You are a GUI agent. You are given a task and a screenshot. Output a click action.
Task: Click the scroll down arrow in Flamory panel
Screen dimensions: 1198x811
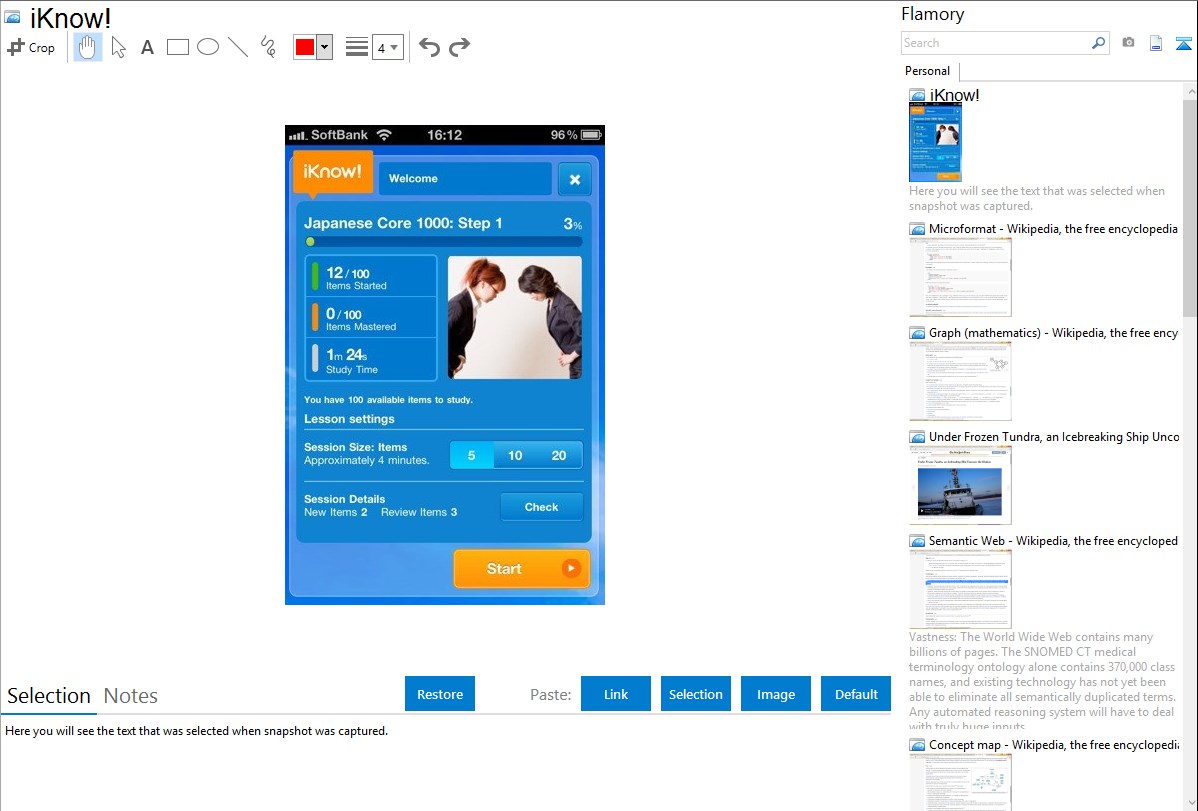click(x=1190, y=803)
